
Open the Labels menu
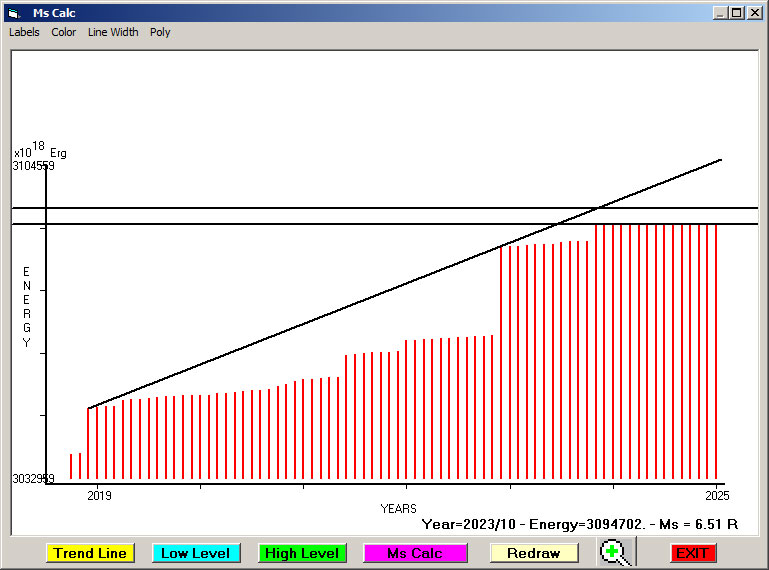click(x=24, y=32)
